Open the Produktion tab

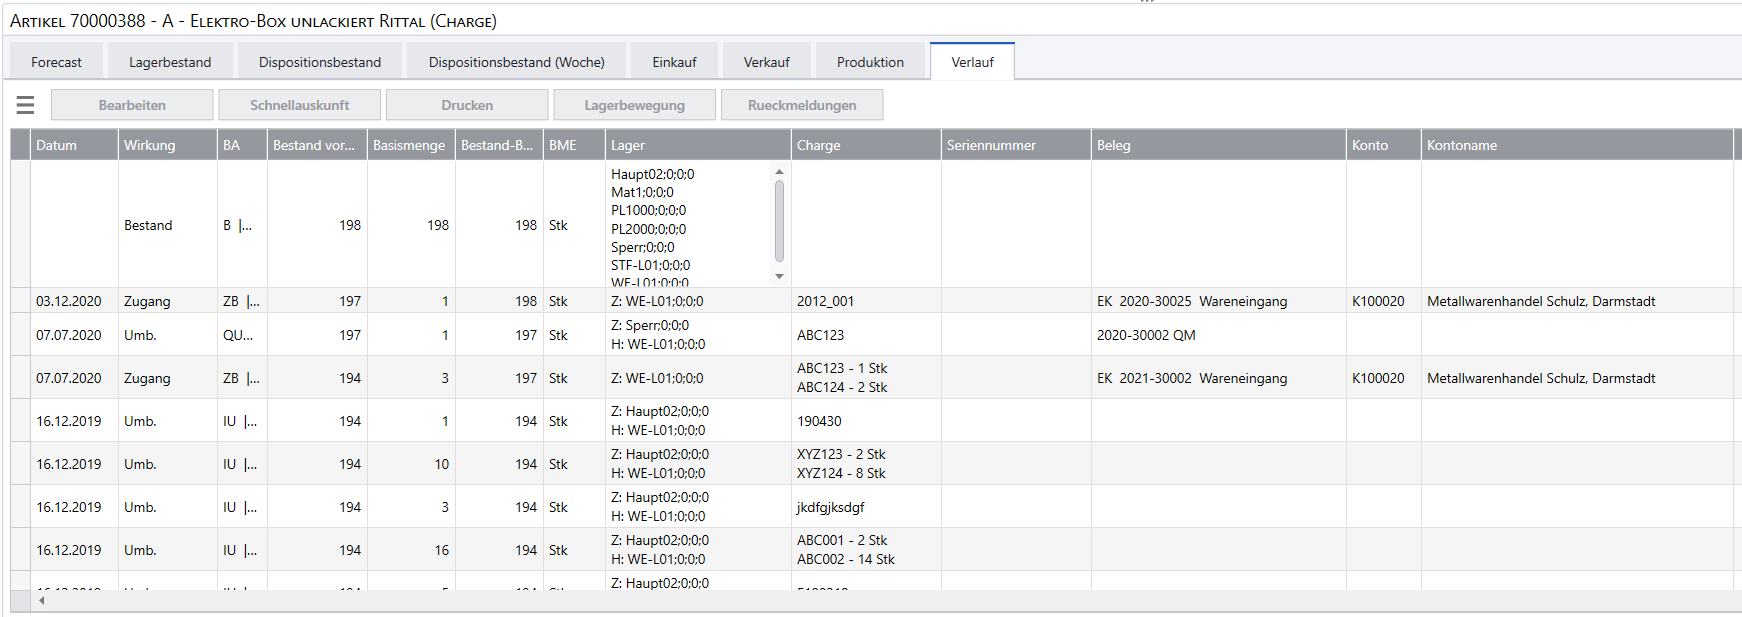point(870,62)
